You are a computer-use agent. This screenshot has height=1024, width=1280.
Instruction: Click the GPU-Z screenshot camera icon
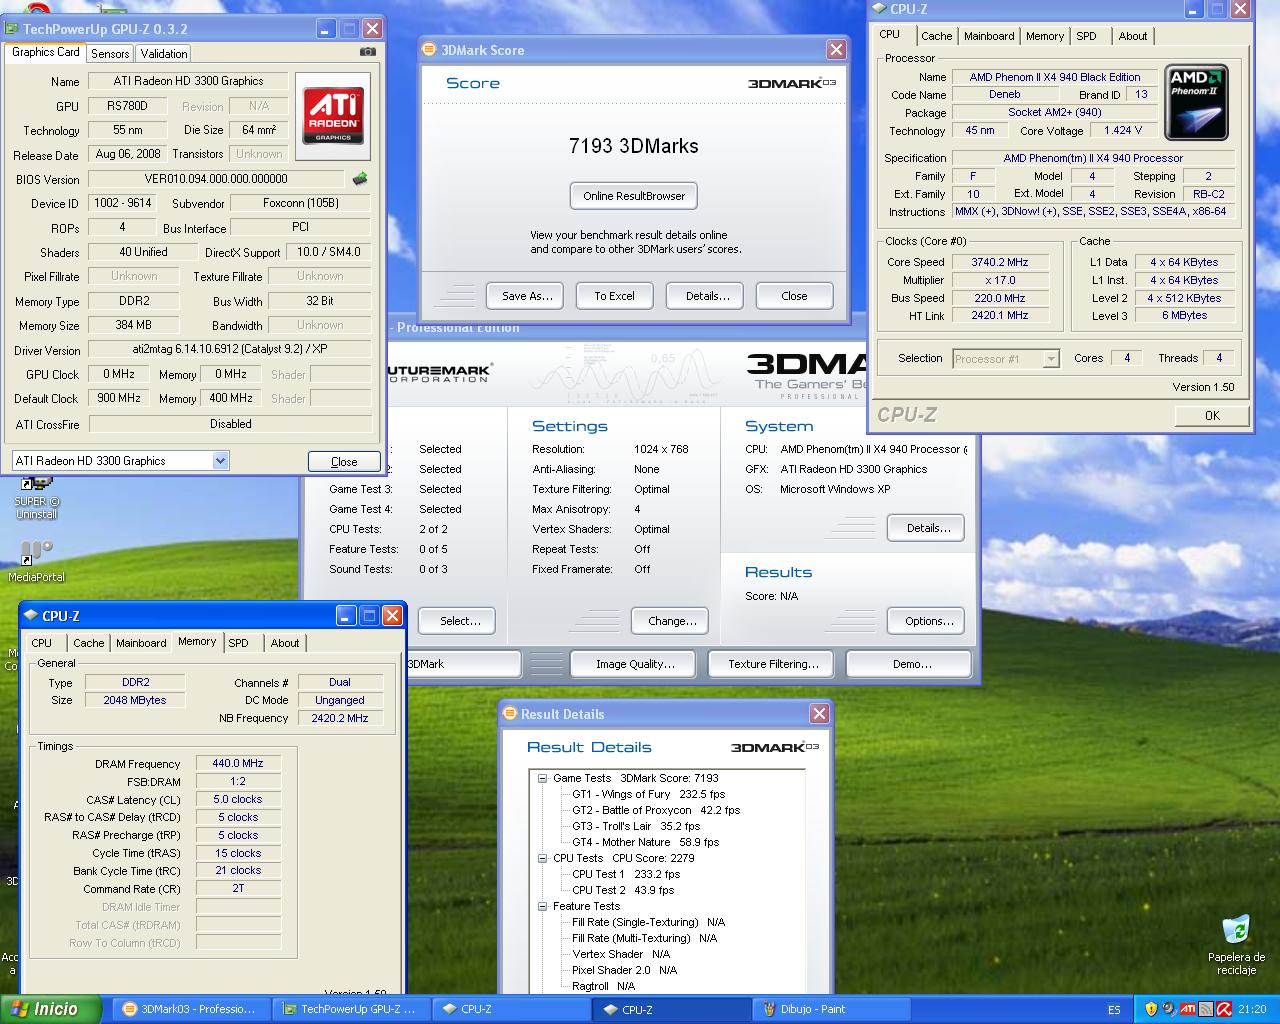[368, 52]
